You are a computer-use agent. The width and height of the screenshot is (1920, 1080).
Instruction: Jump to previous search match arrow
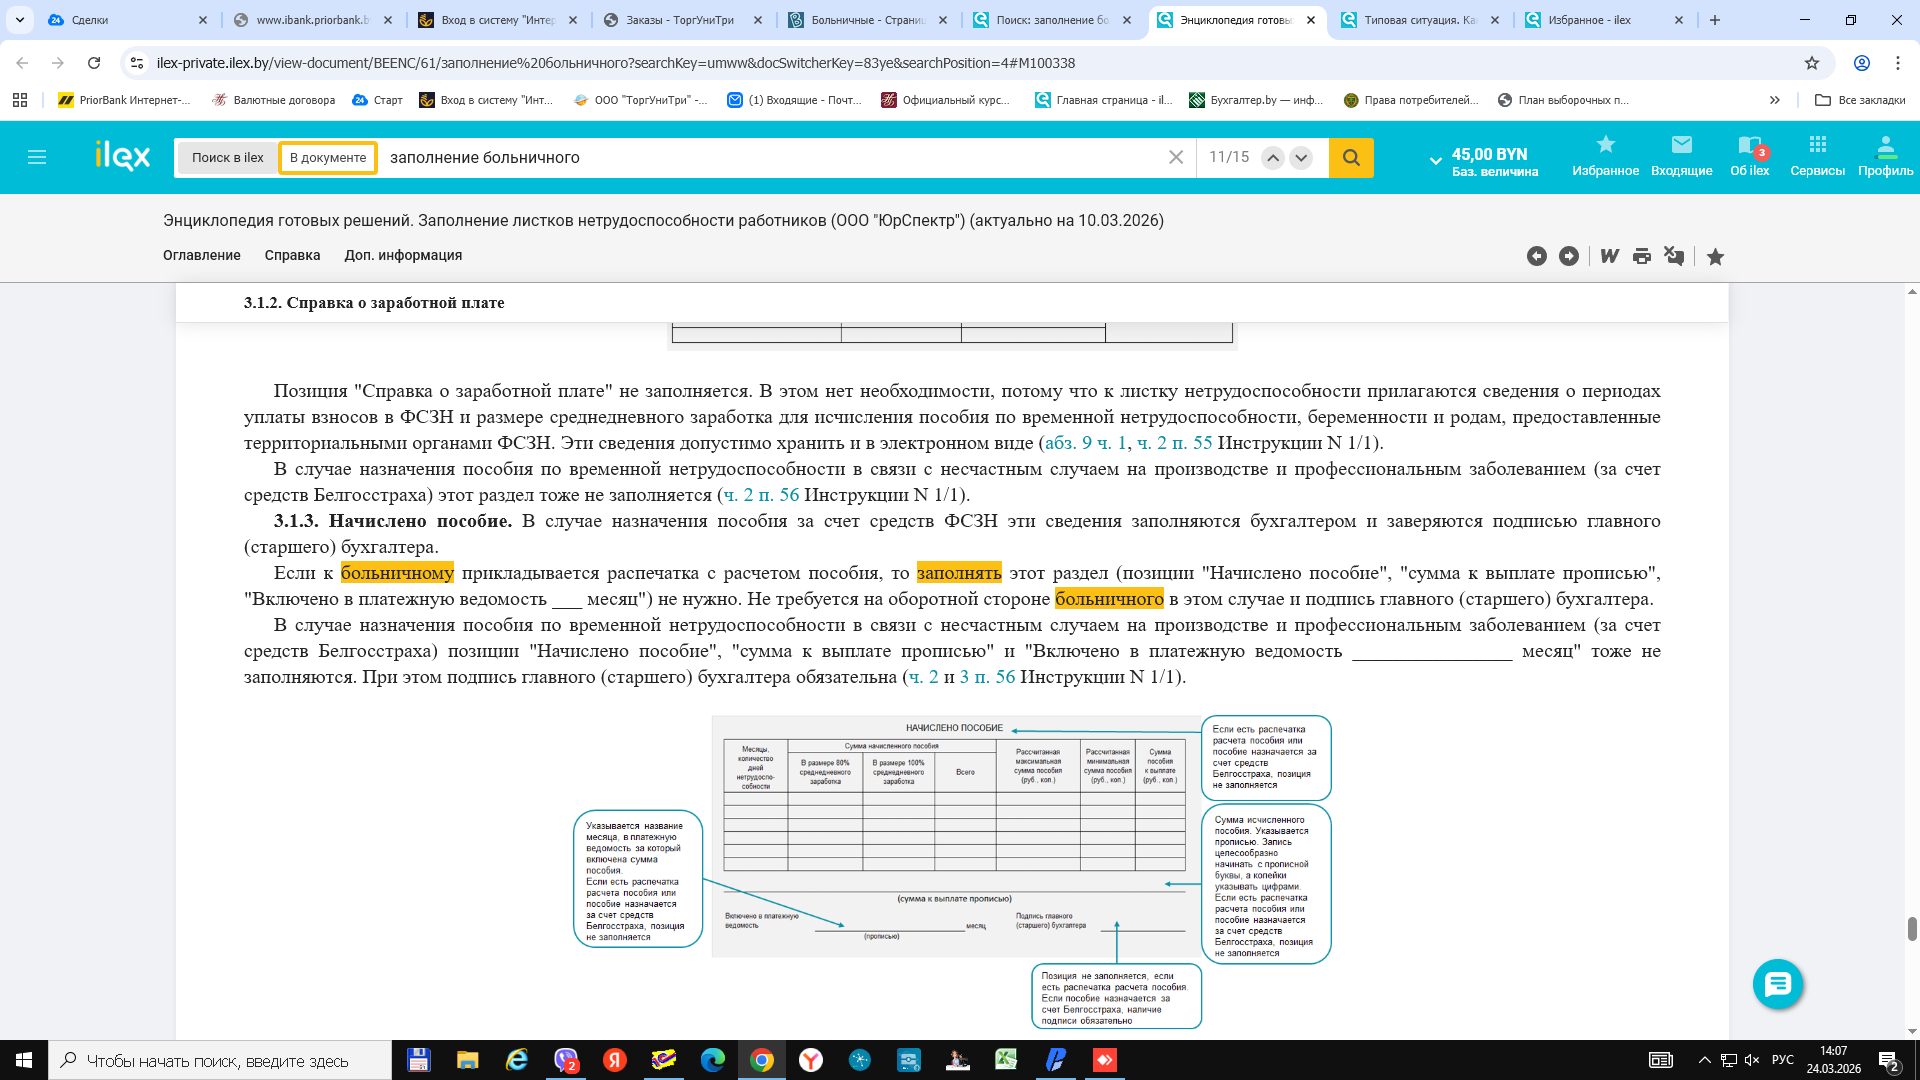[1272, 157]
